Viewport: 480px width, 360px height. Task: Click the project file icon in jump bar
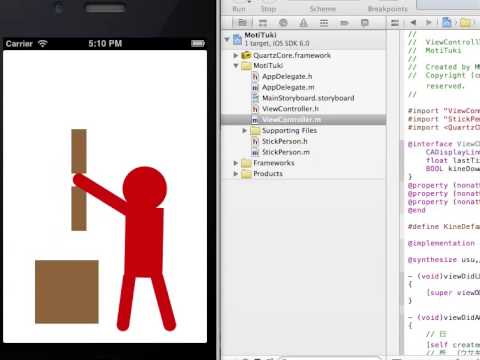click(x=446, y=22)
